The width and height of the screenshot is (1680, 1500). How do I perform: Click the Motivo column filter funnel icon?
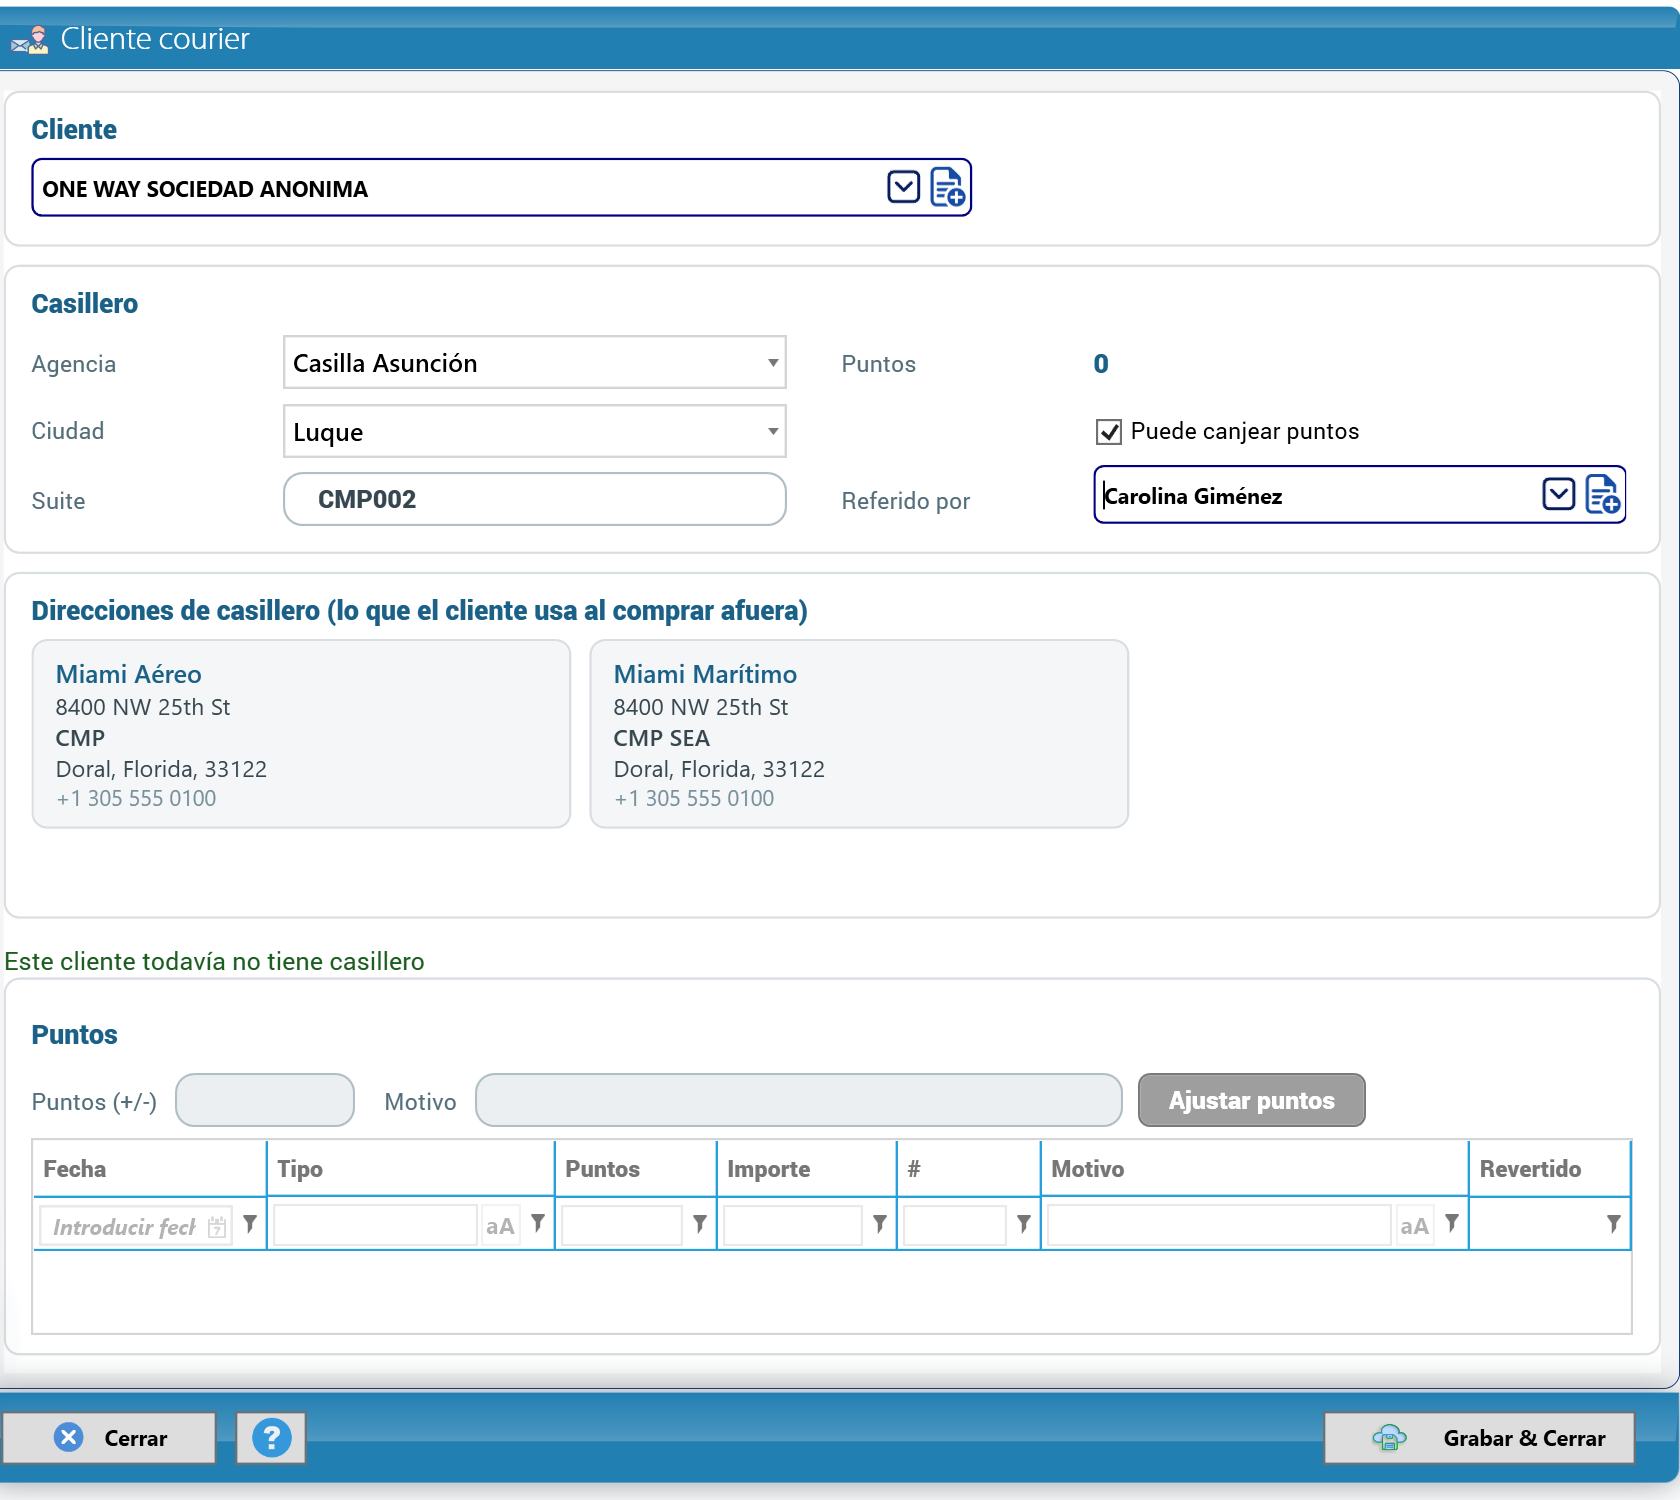click(1452, 1223)
